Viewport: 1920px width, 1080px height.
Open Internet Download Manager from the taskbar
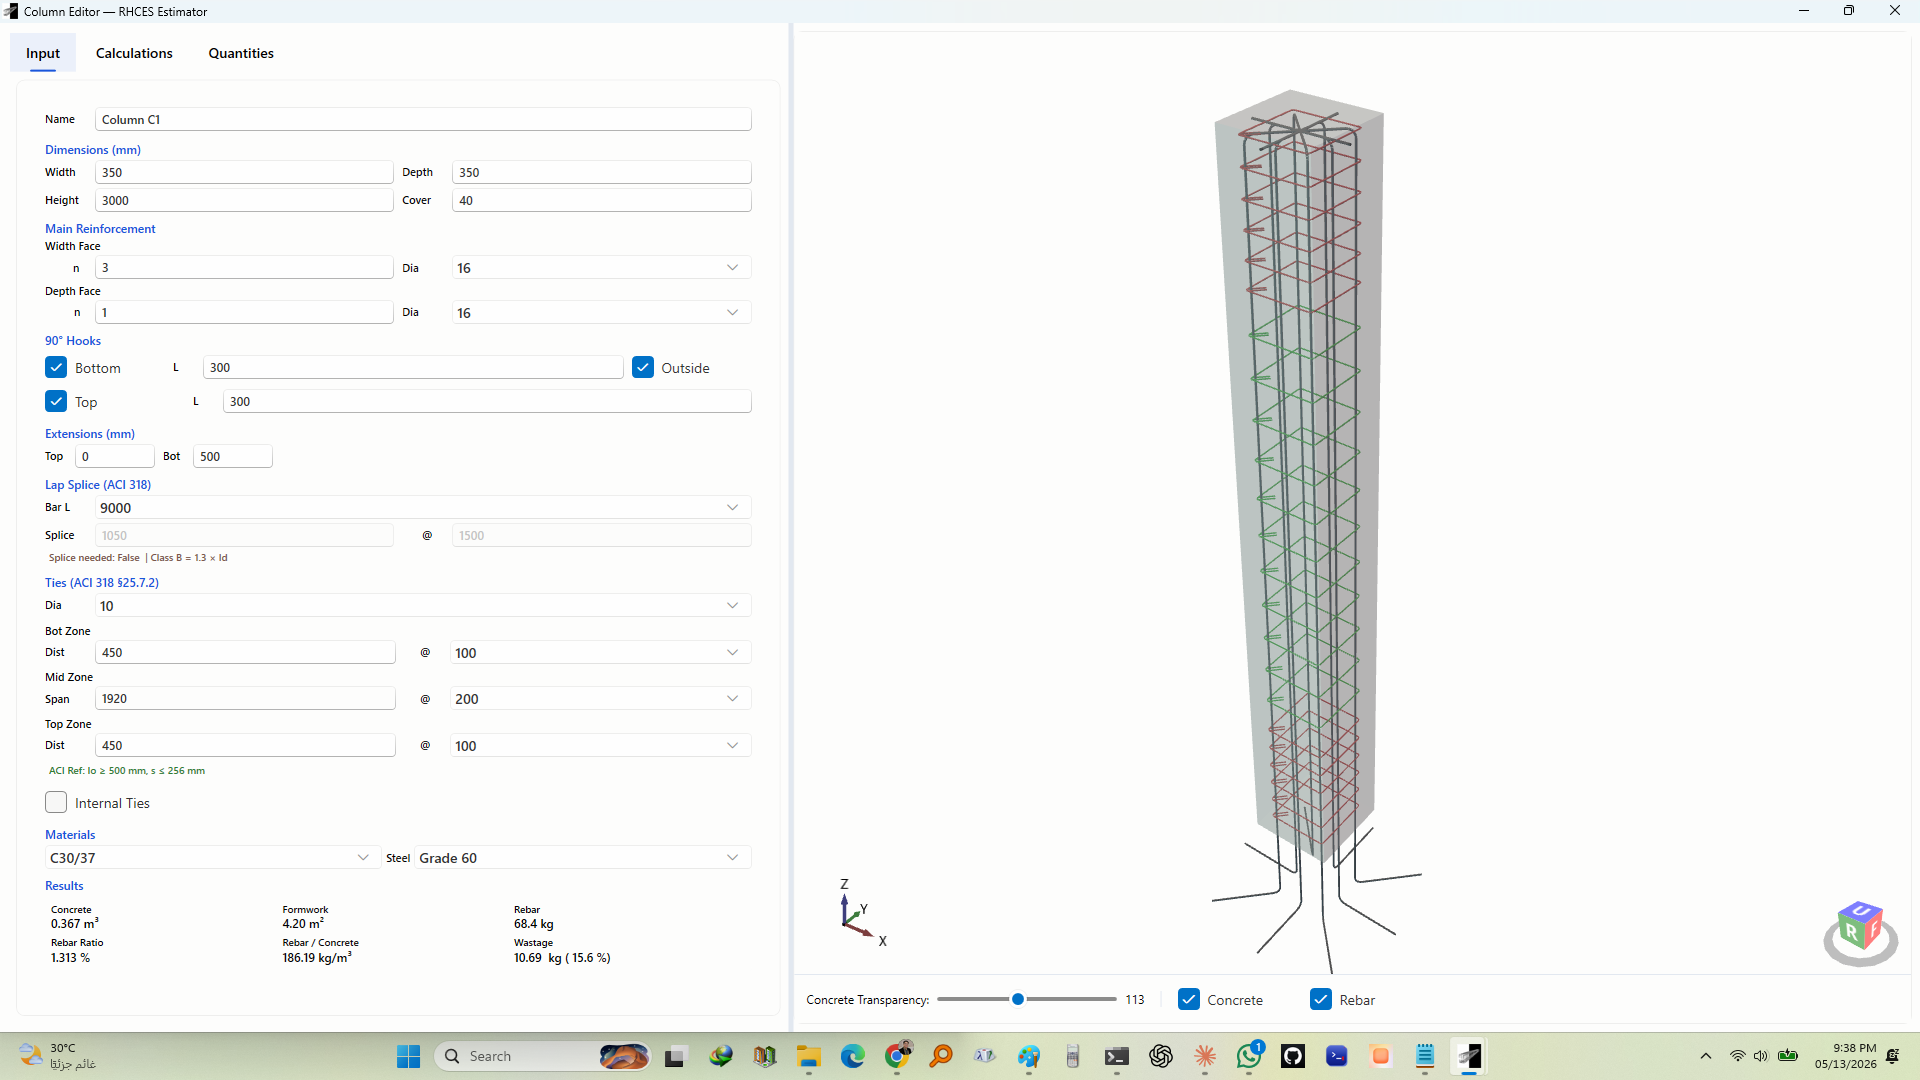[721, 1056]
